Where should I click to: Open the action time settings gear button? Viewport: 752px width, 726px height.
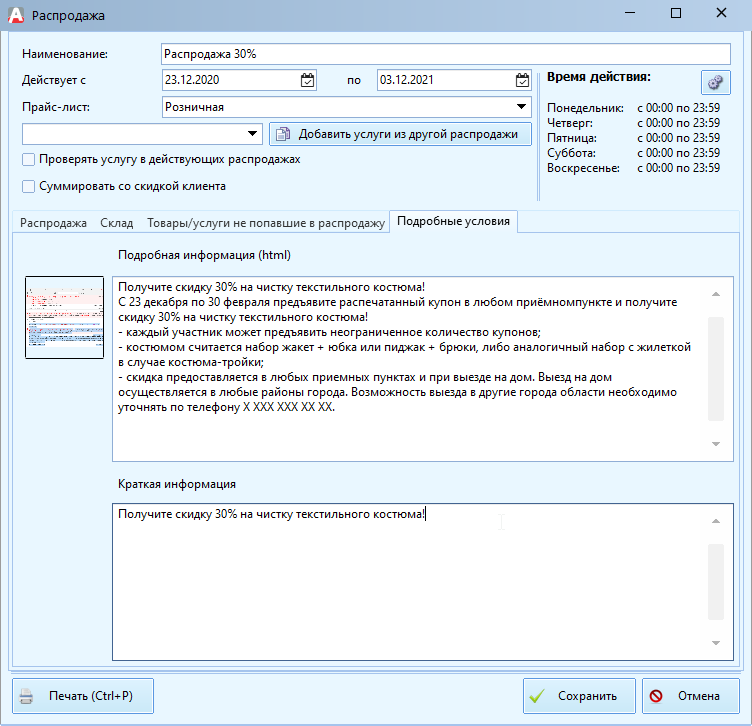(716, 82)
